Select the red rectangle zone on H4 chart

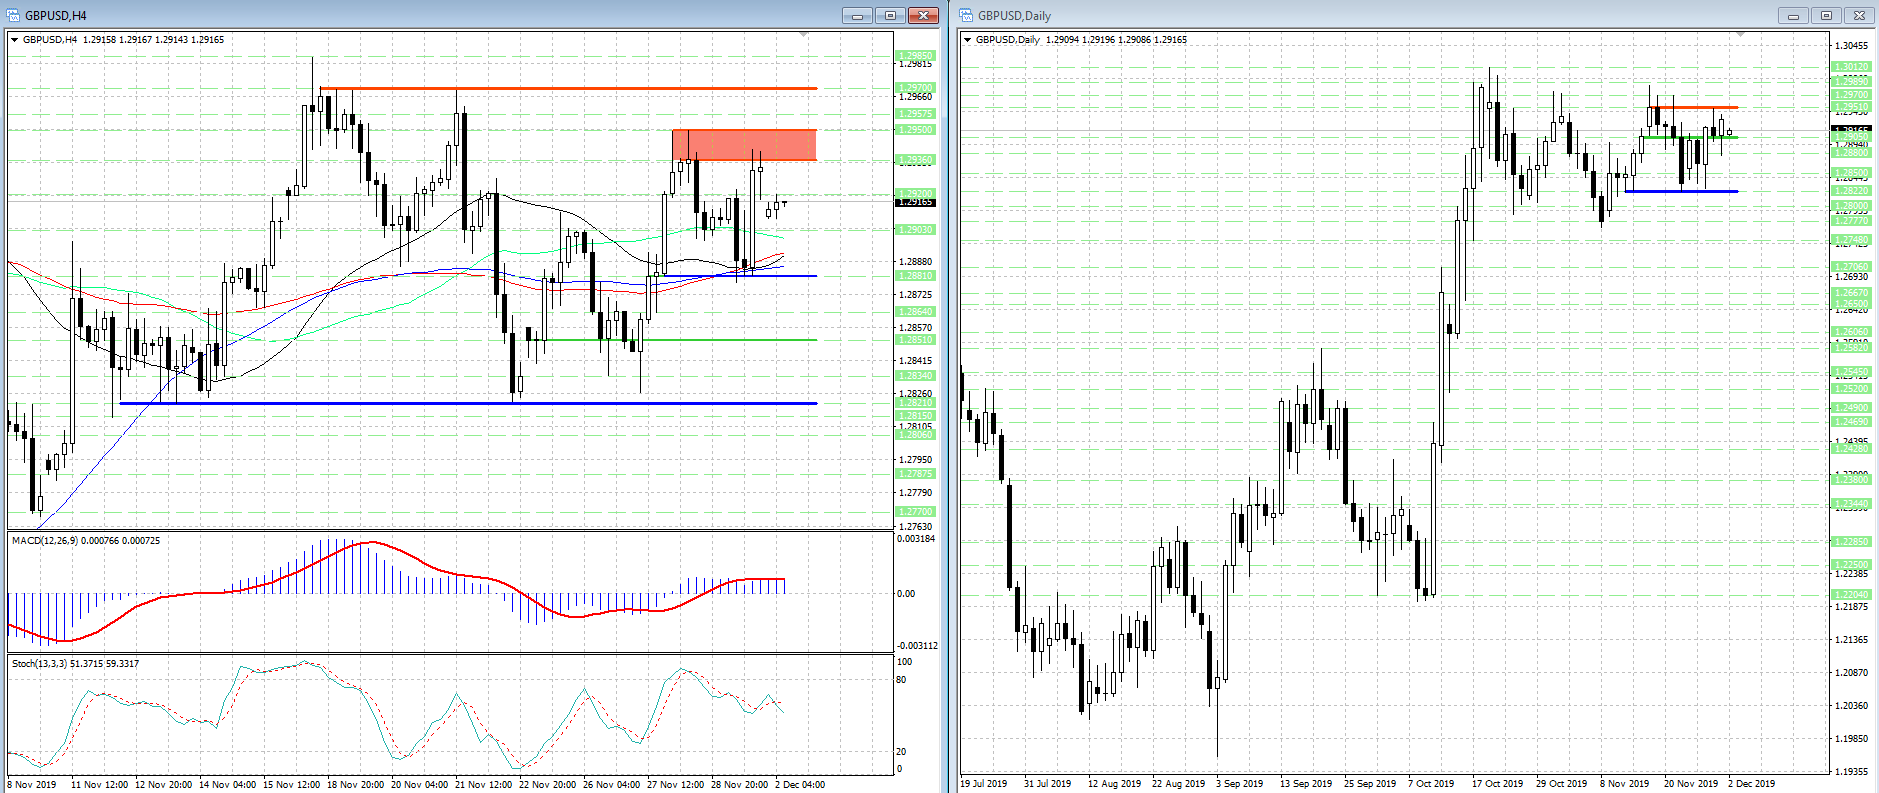tap(744, 145)
